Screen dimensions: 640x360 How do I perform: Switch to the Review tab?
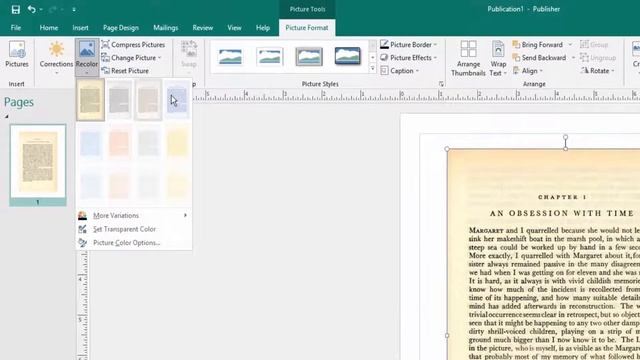[x=203, y=28]
